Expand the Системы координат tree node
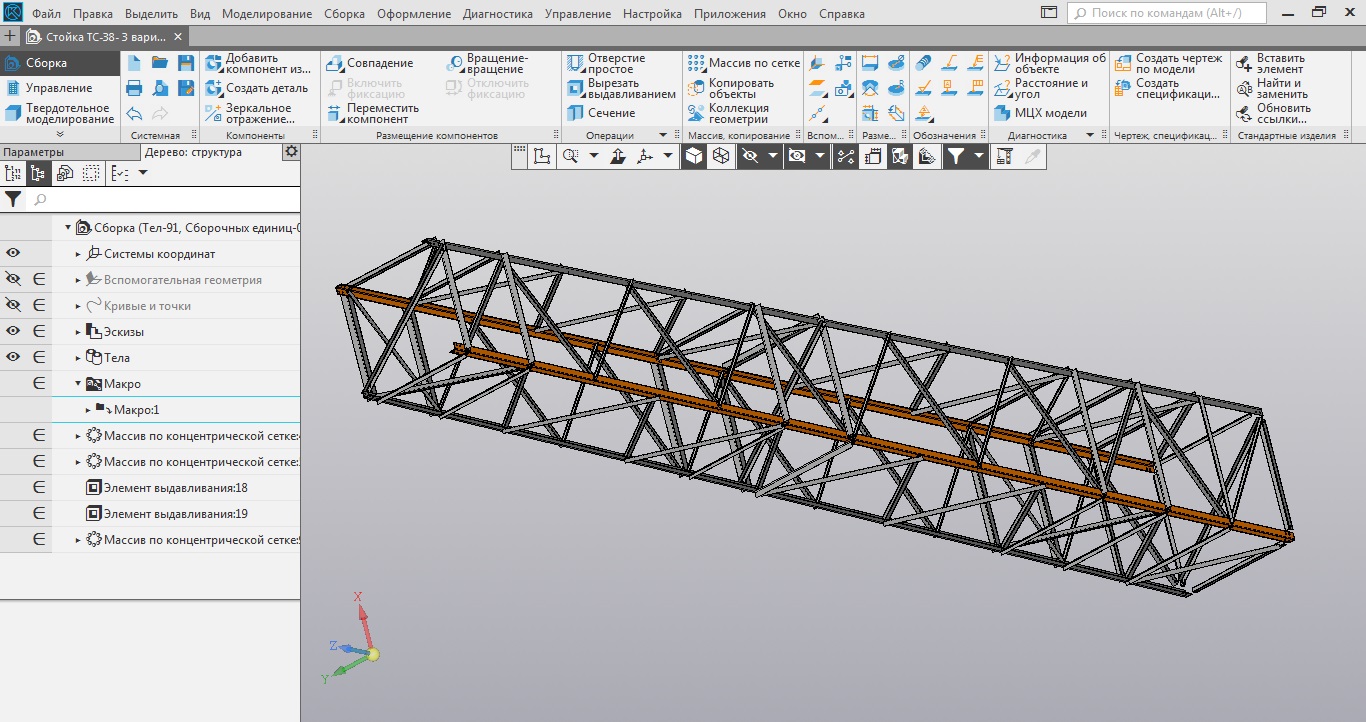The height and width of the screenshot is (722, 1366). click(x=79, y=254)
